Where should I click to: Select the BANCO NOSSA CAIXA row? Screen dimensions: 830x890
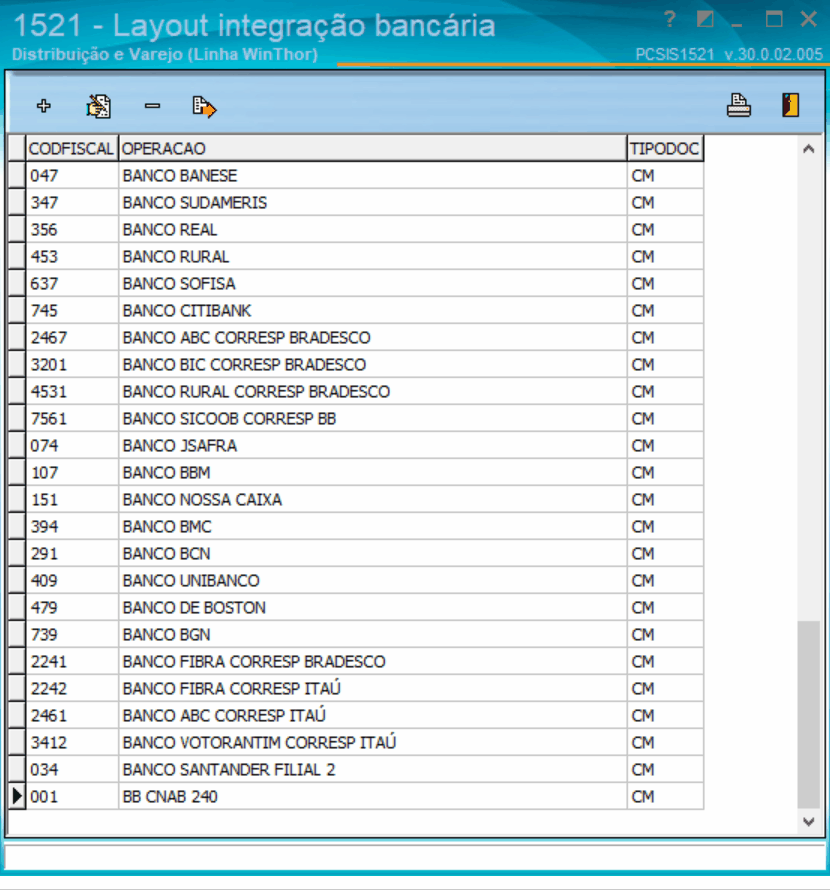point(356,499)
